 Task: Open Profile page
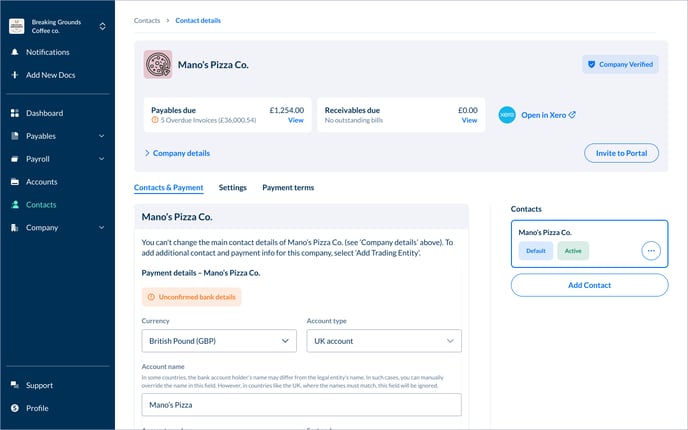(x=37, y=408)
